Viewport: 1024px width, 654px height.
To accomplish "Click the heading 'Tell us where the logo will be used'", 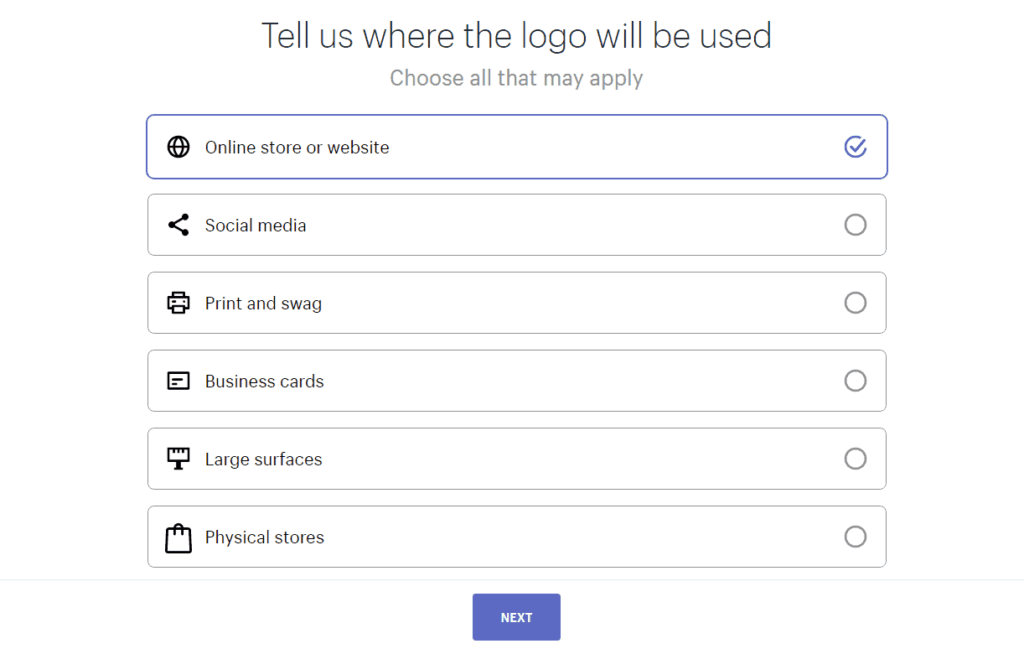I will (x=517, y=36).
